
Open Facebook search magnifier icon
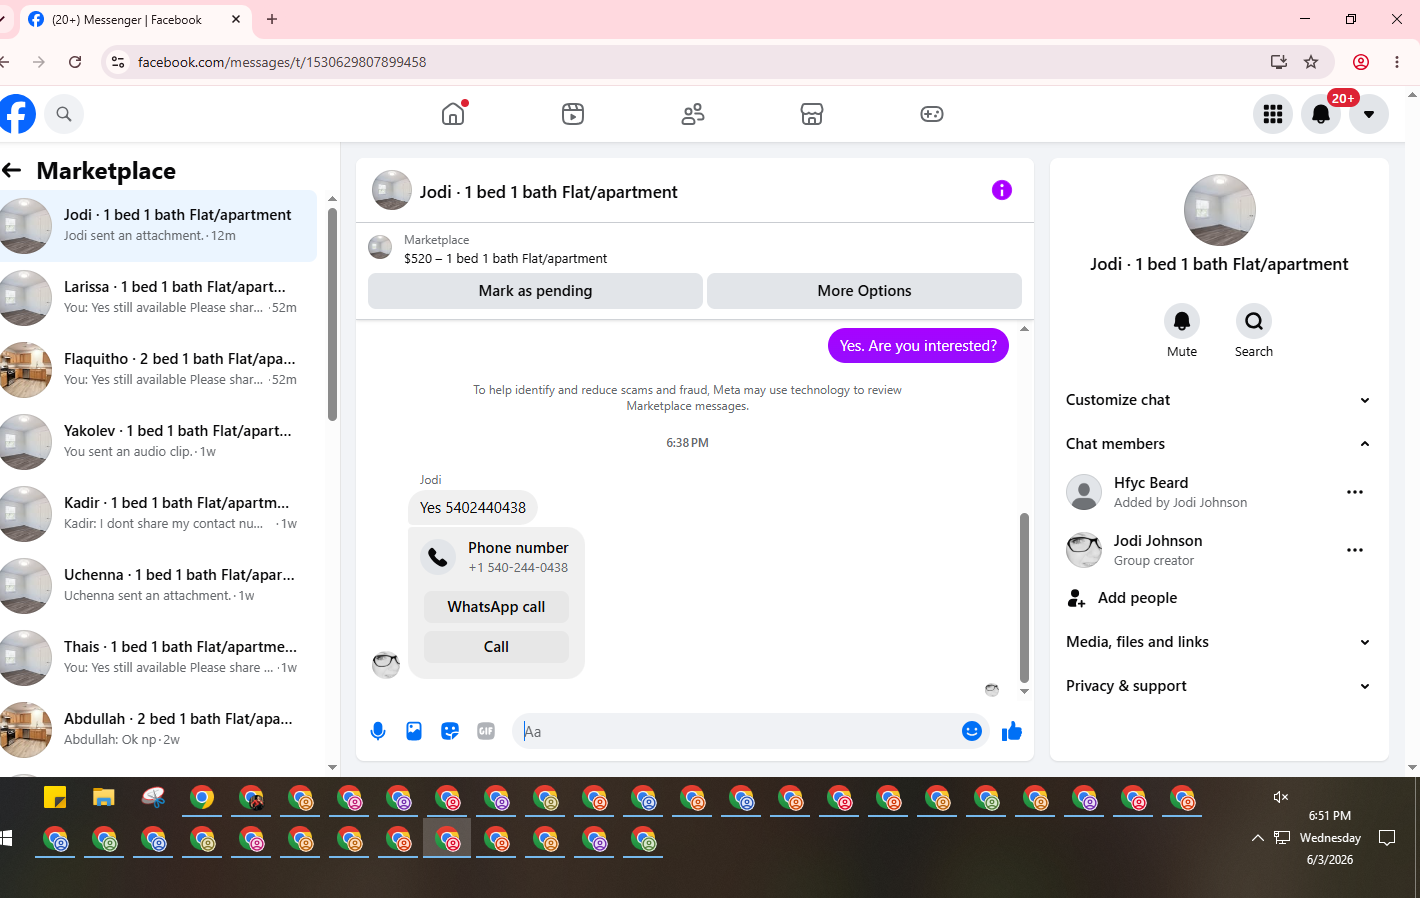tap(64, 114)
